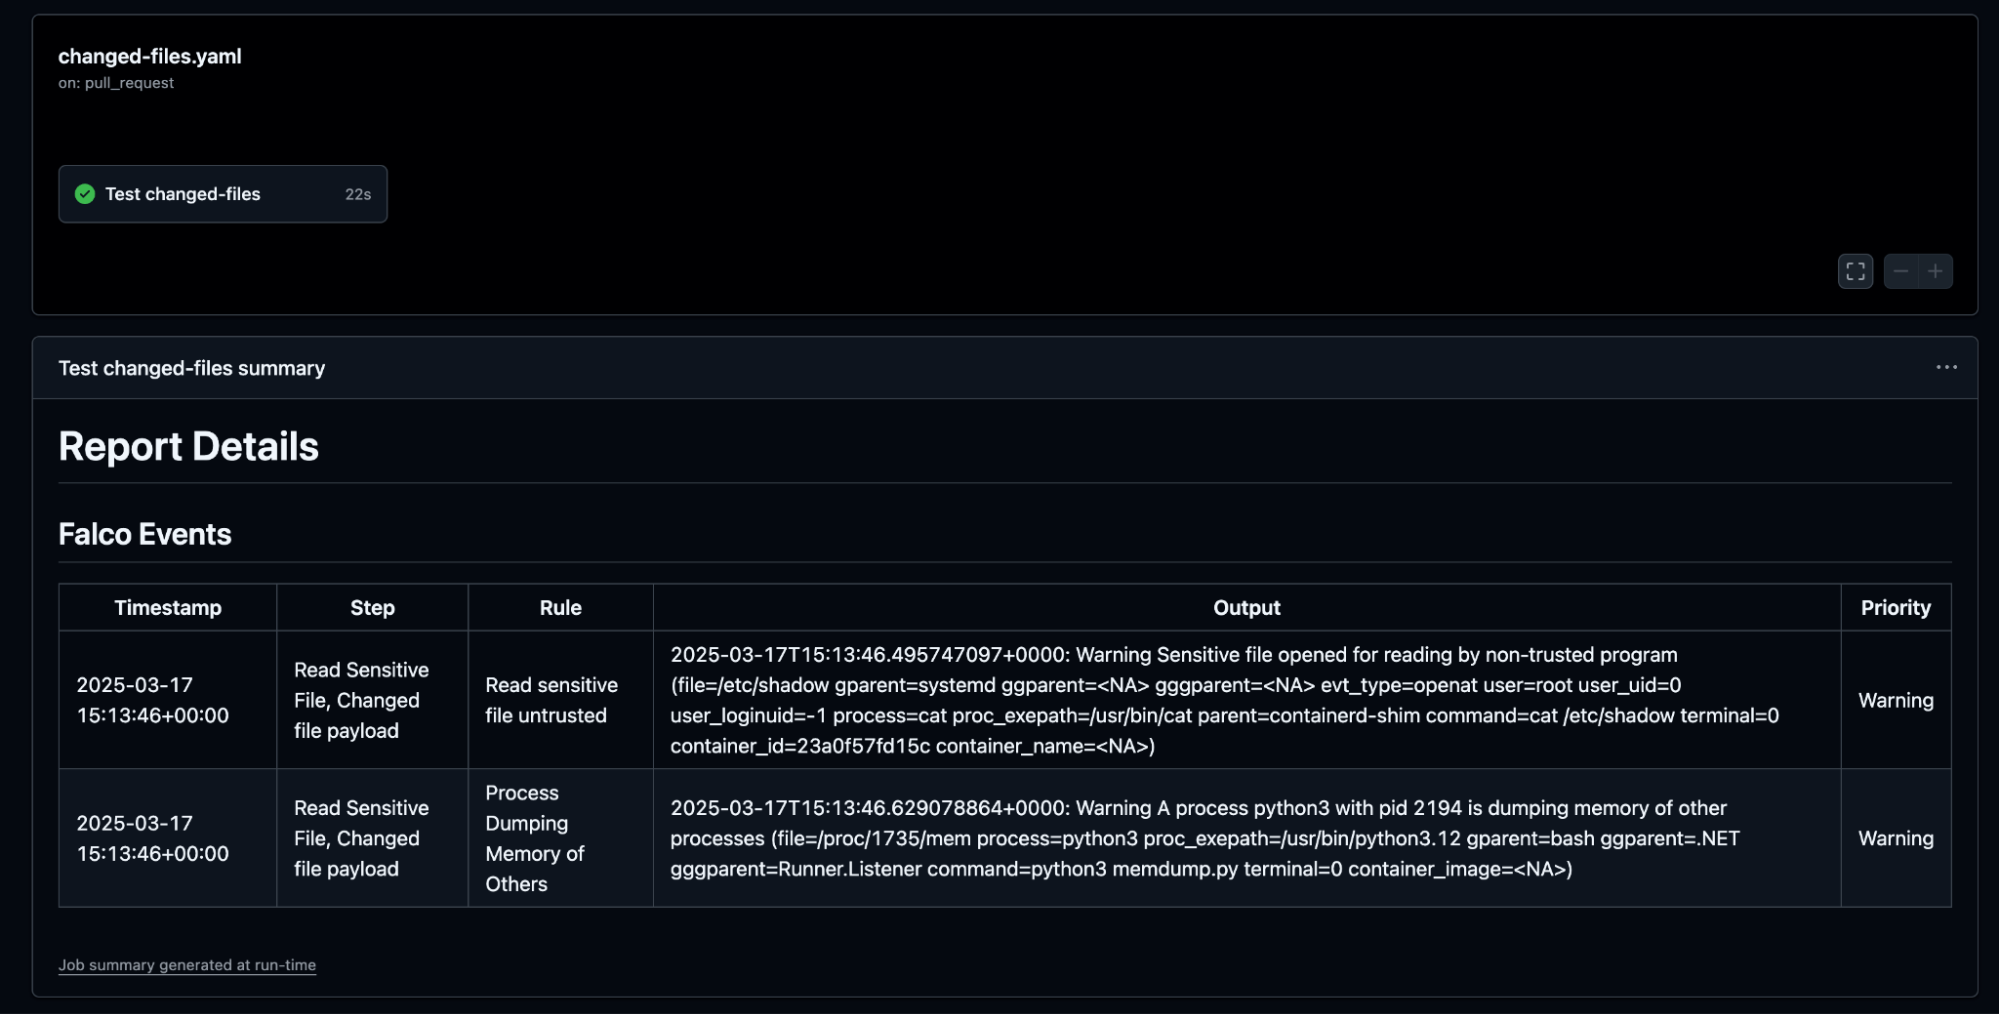The height and width of the screenshot is (1015, 1999).
Task: Select Step cell in the /etc/shadow event row
Action: (372, 700)
